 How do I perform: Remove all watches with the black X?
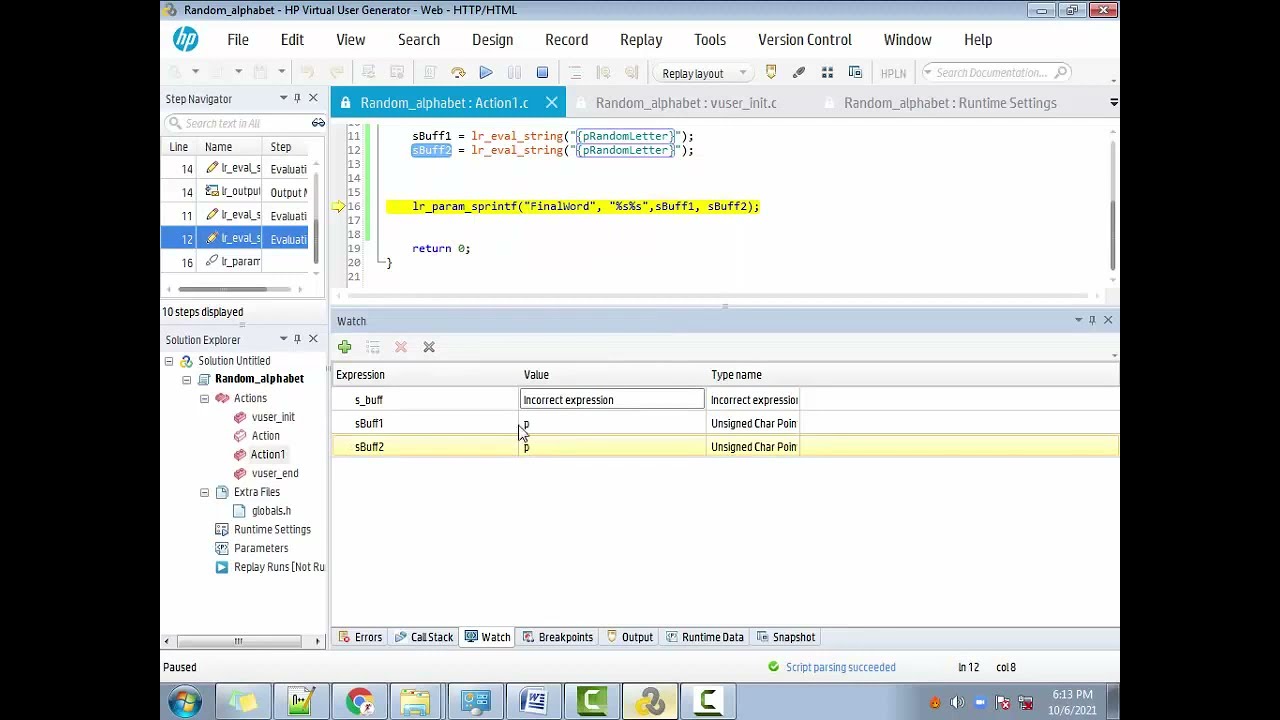click(429, 347)
